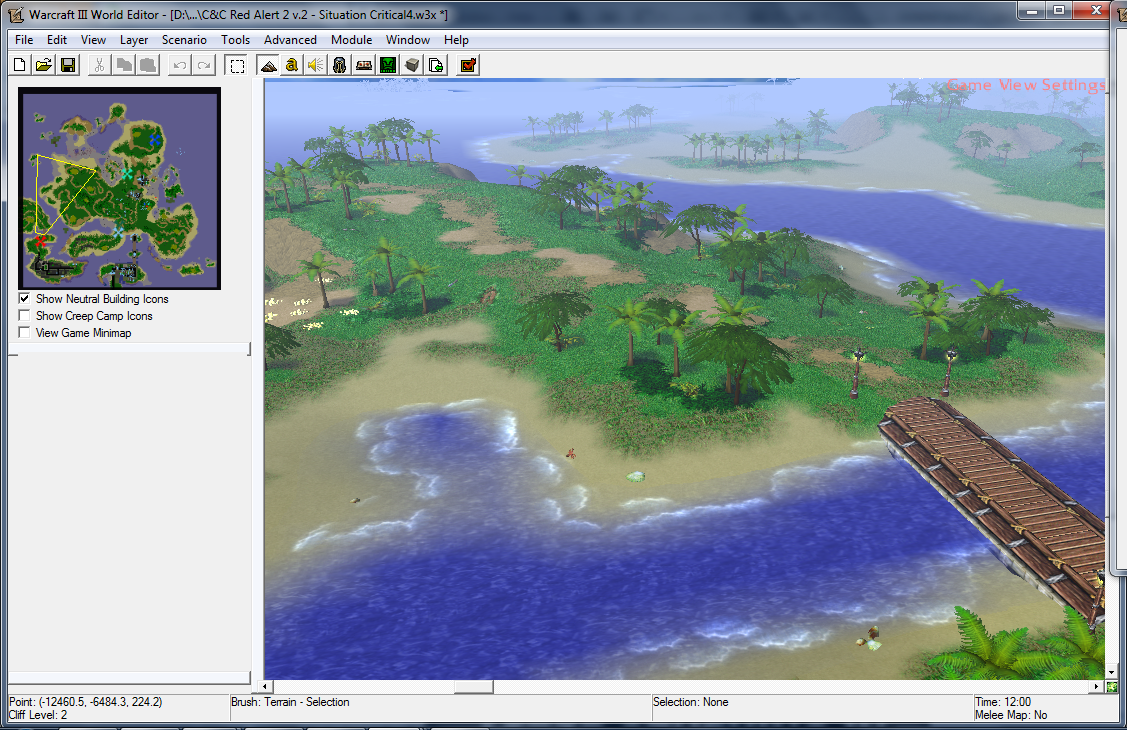
Task: Enable Show Creep Camp Icons checkbox
Action: [x=24, y=315]
